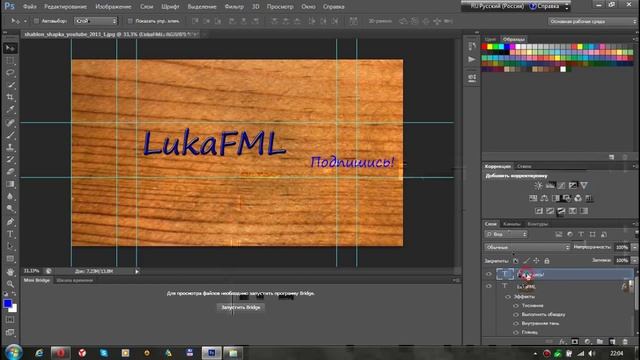The image size is (640, 360).
Task: Add a Curves adjustment layer
Action: (x=561, y=186)
